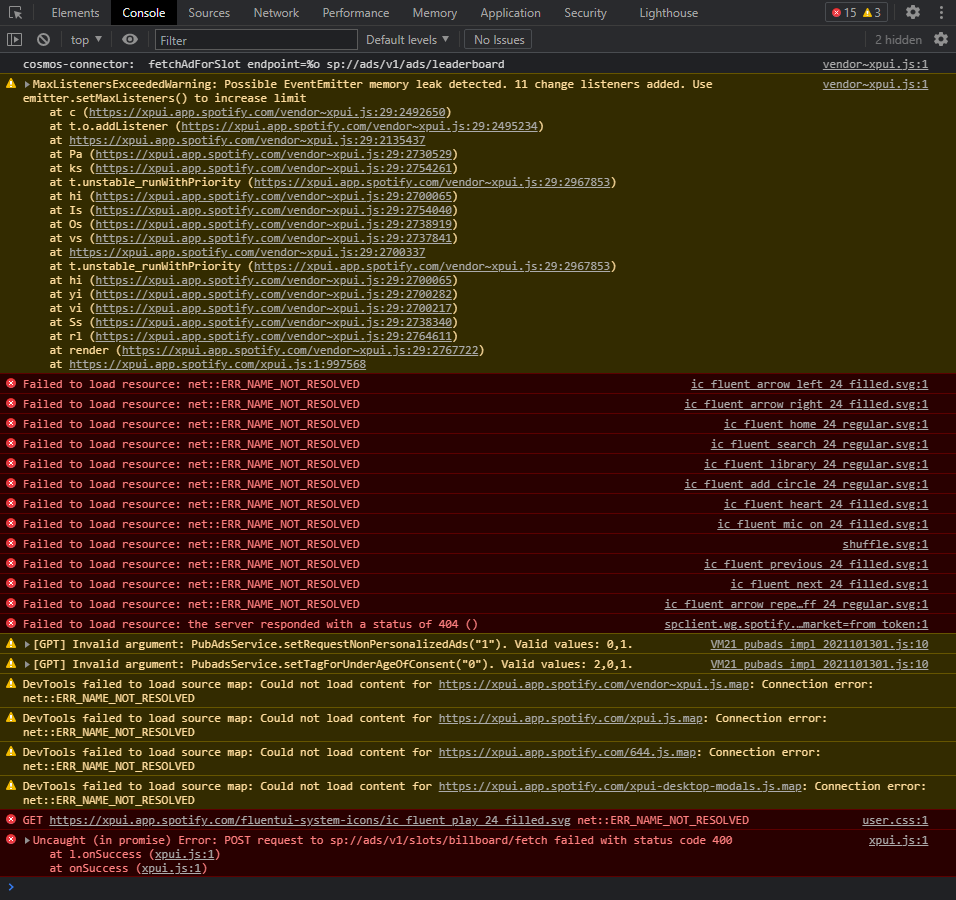956x900 pixels.
Task: Open the vendor~xpui.js:1 source link
Action: (875, 63)
